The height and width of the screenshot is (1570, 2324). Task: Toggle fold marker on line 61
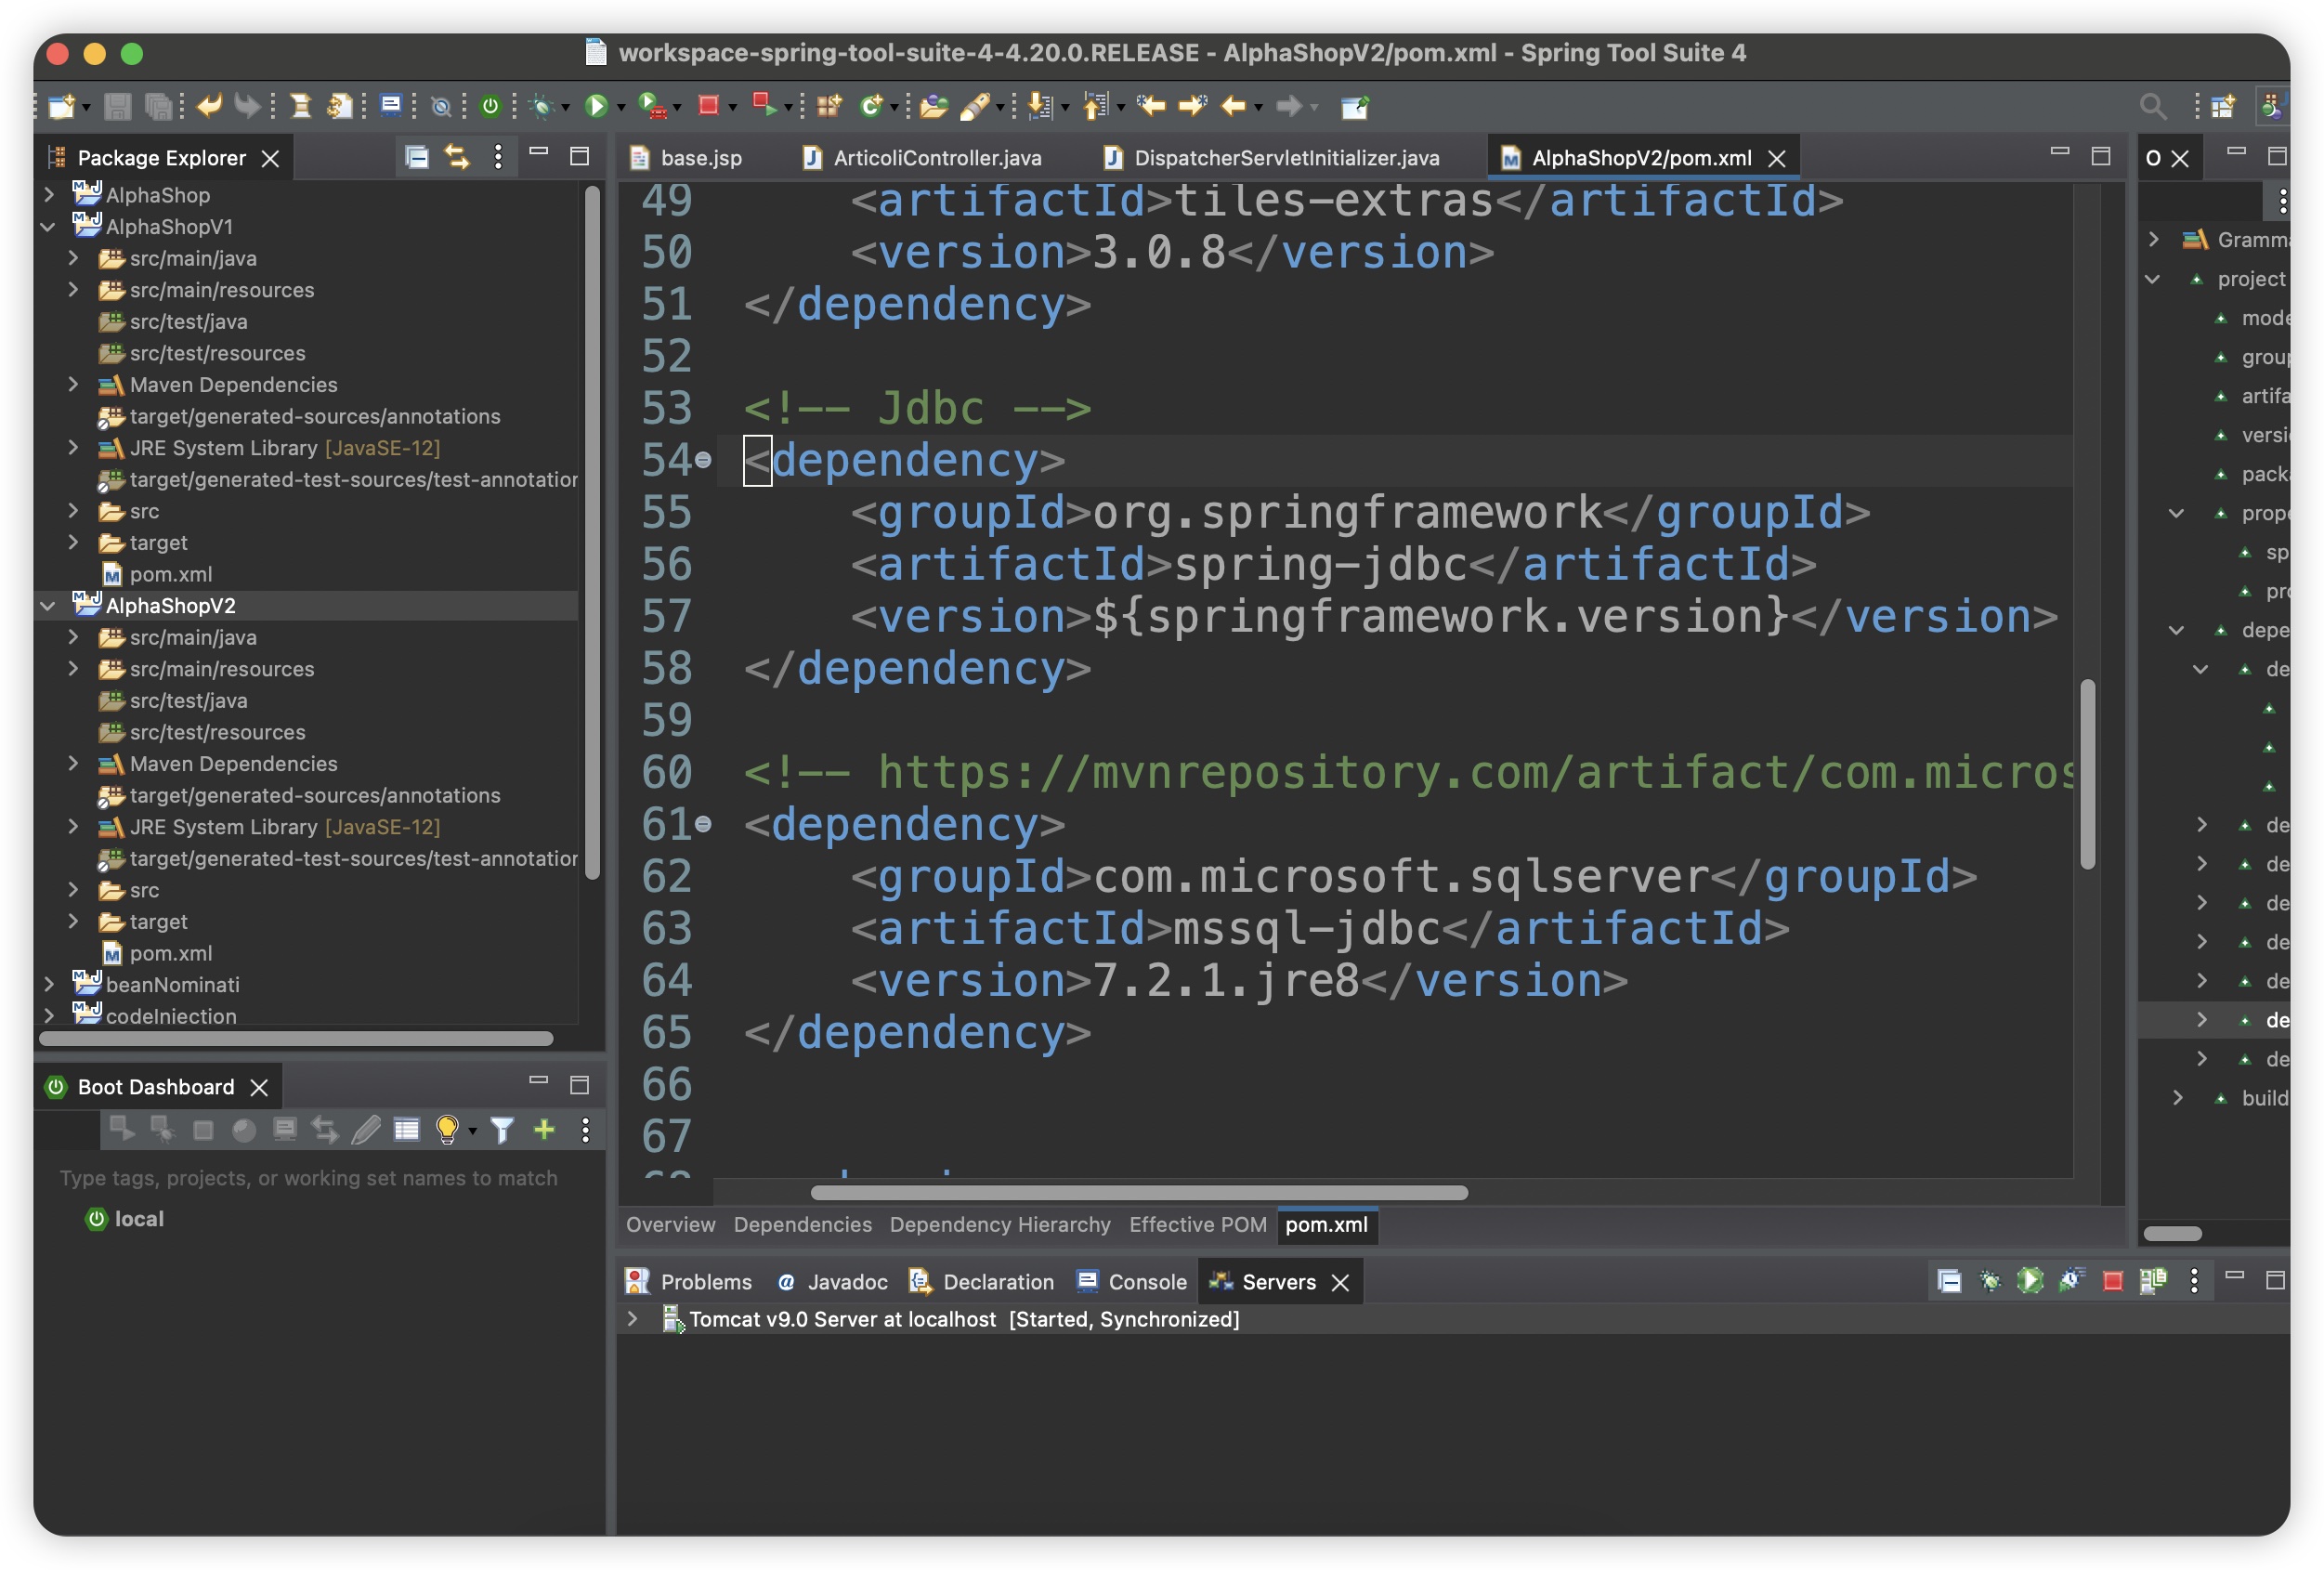point(703,825)
